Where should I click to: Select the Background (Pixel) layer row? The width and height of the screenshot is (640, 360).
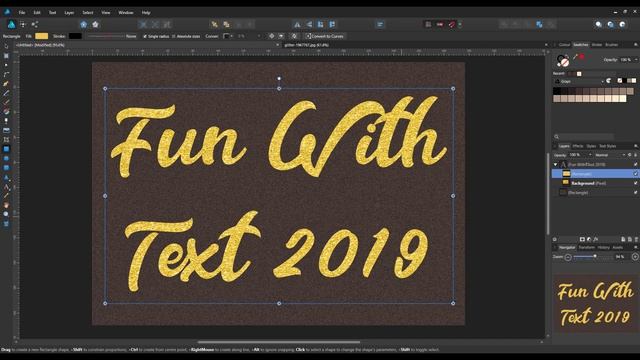(595, 183)
